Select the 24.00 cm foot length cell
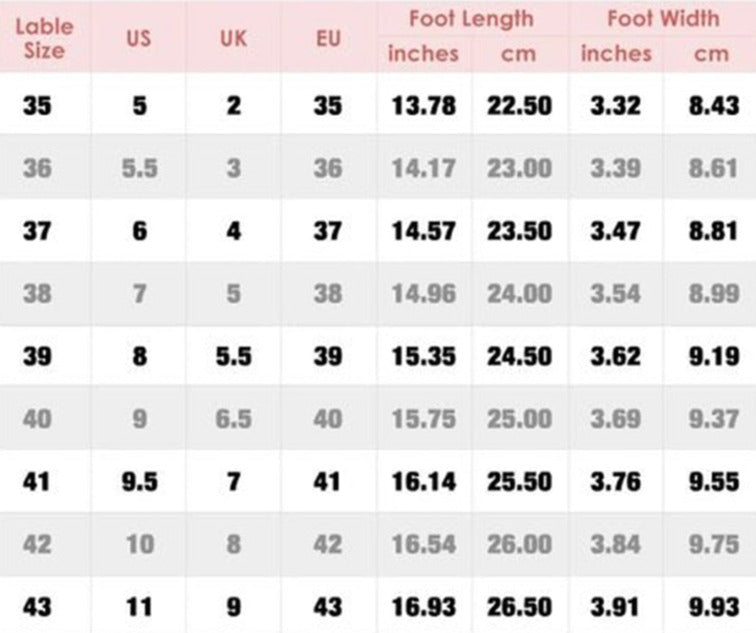 519,294
